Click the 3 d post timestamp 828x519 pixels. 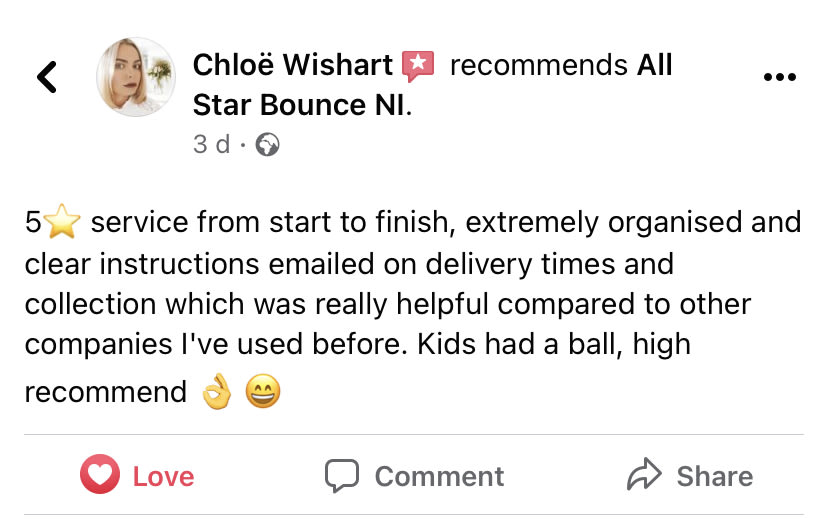pyautogui.click(x=211, y=144)
